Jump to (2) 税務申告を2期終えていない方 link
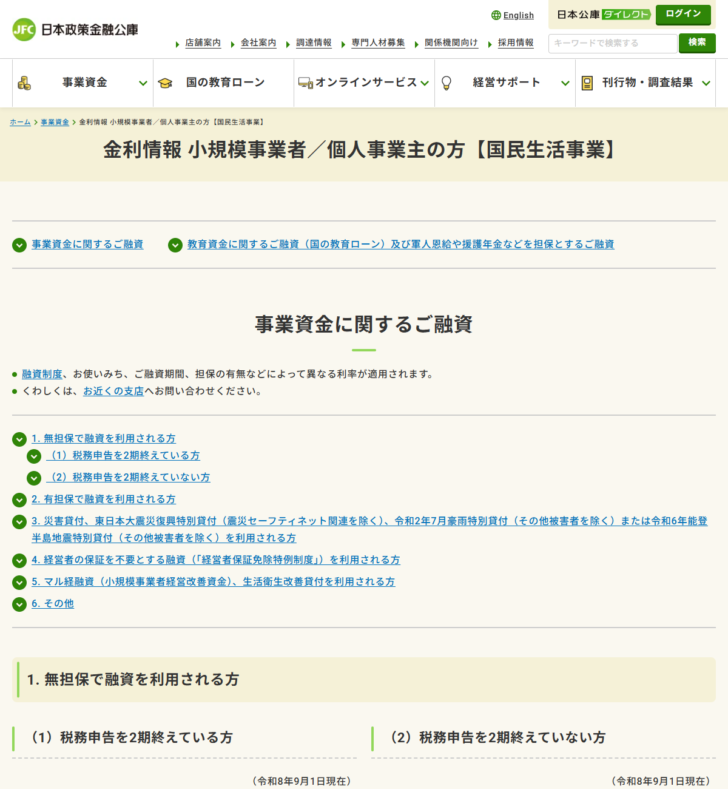 tap(128, 478)
